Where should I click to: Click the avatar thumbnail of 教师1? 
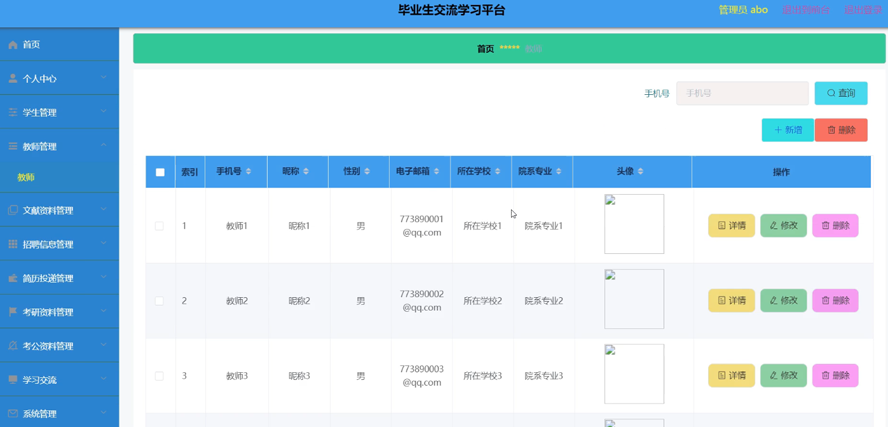click(x=634, y=224)
